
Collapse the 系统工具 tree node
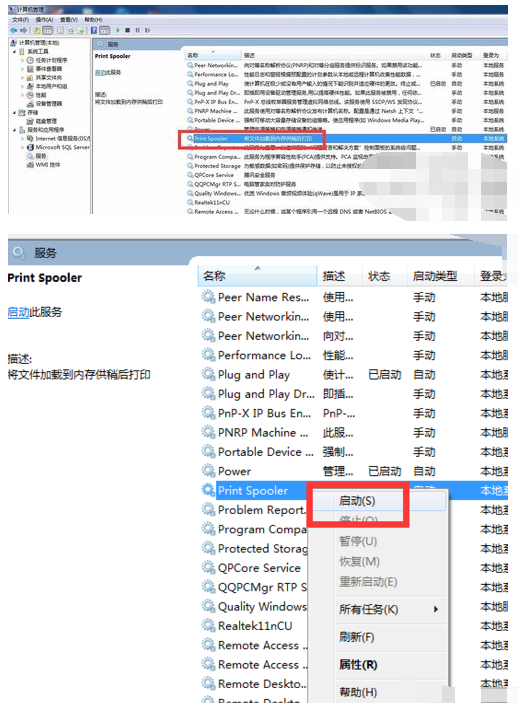pyautogui.click(x=15, y=52)
